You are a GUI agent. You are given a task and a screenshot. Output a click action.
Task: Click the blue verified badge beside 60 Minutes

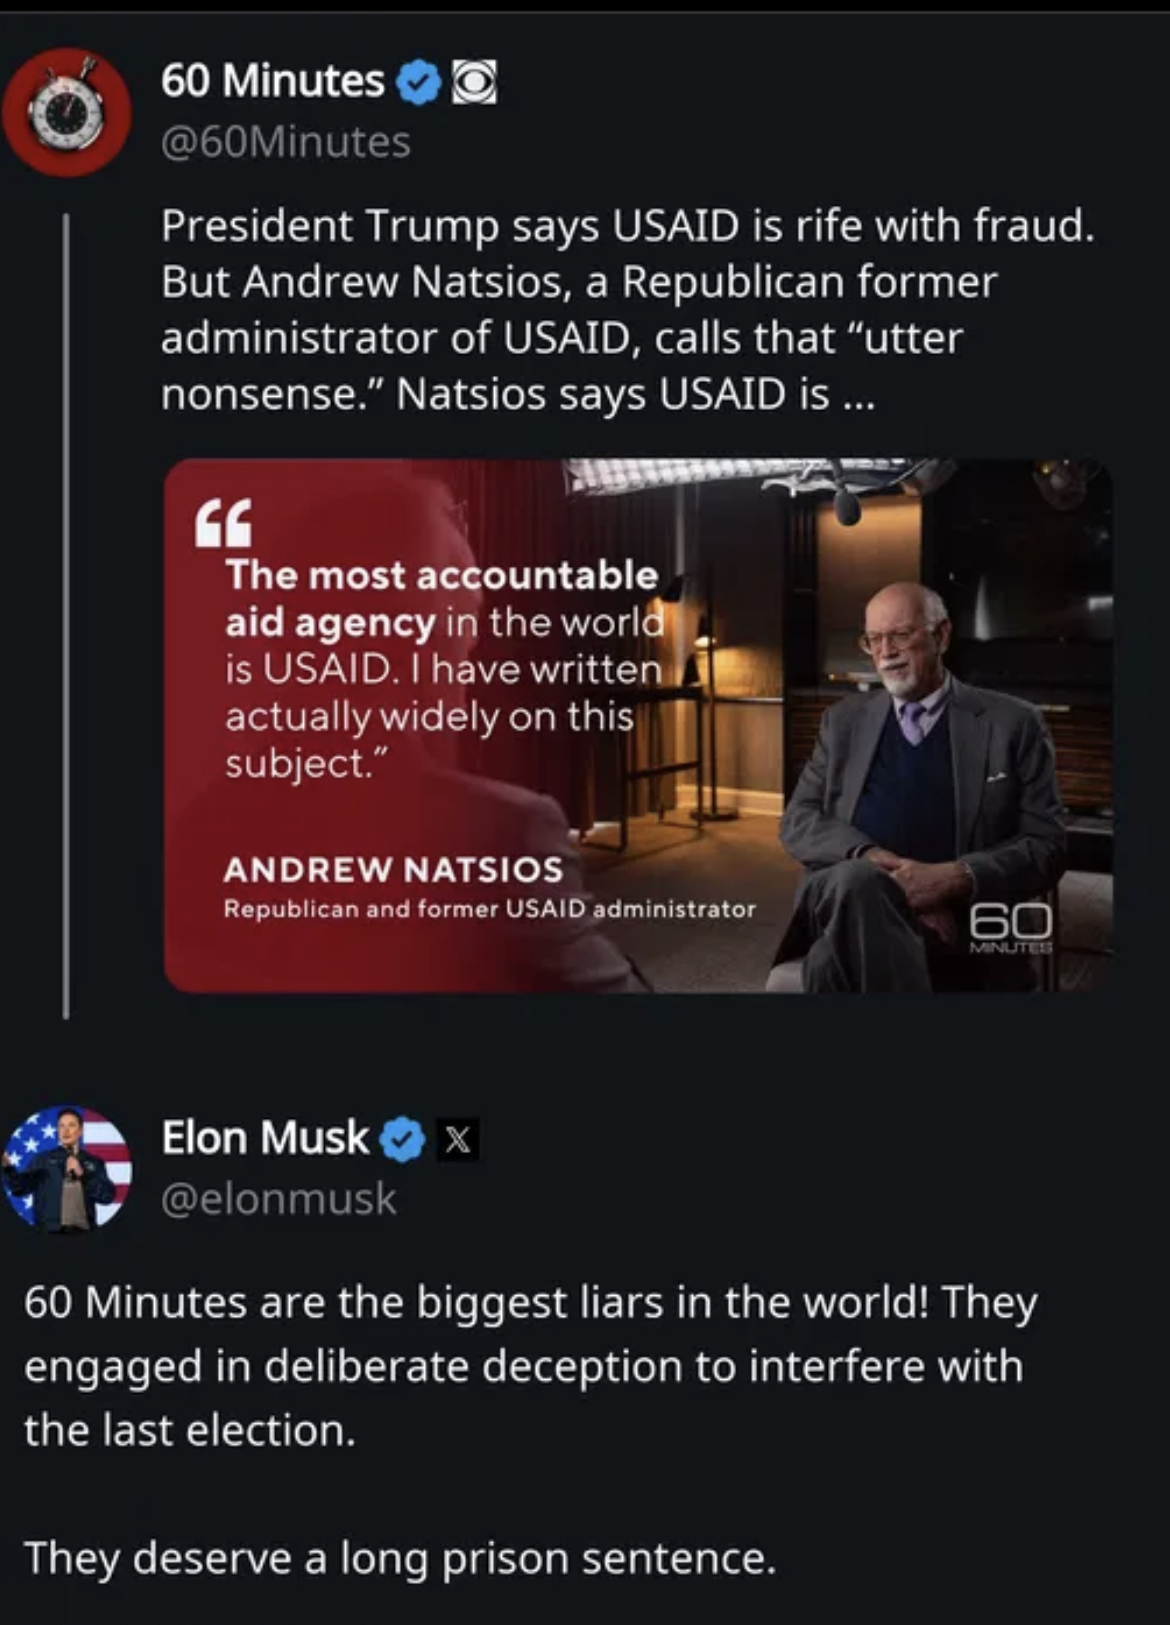coord(419,83)
